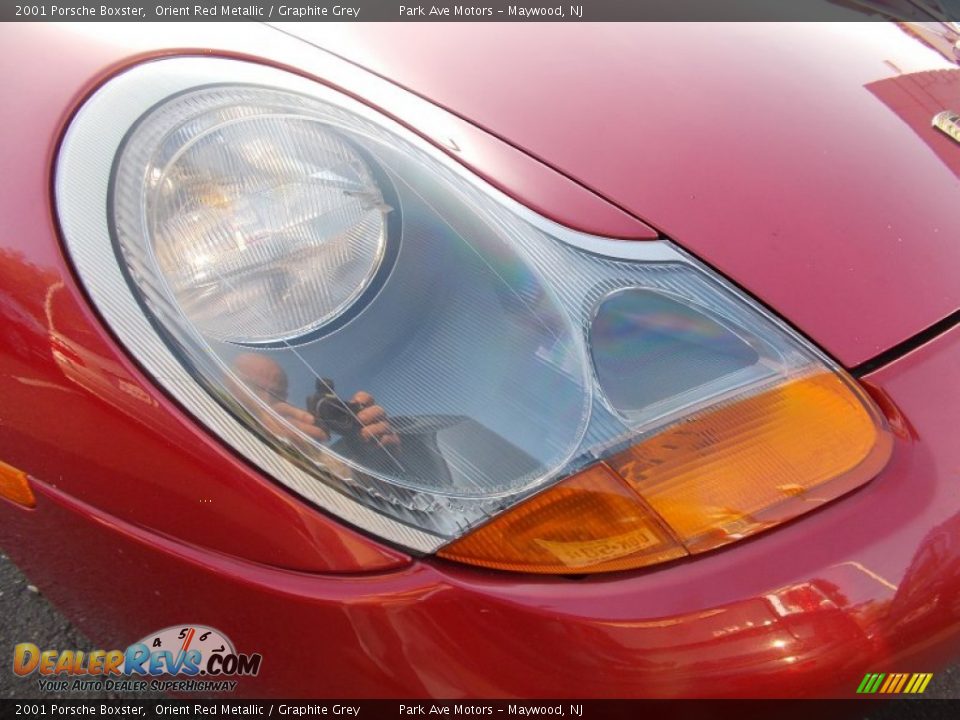This screenshot has width=960, height=720.
Task: Click the '5' numeral on the logo clock
Action: click(182, 636)
